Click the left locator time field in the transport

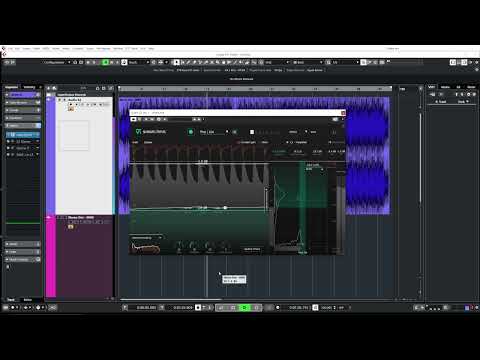(146, 308)
